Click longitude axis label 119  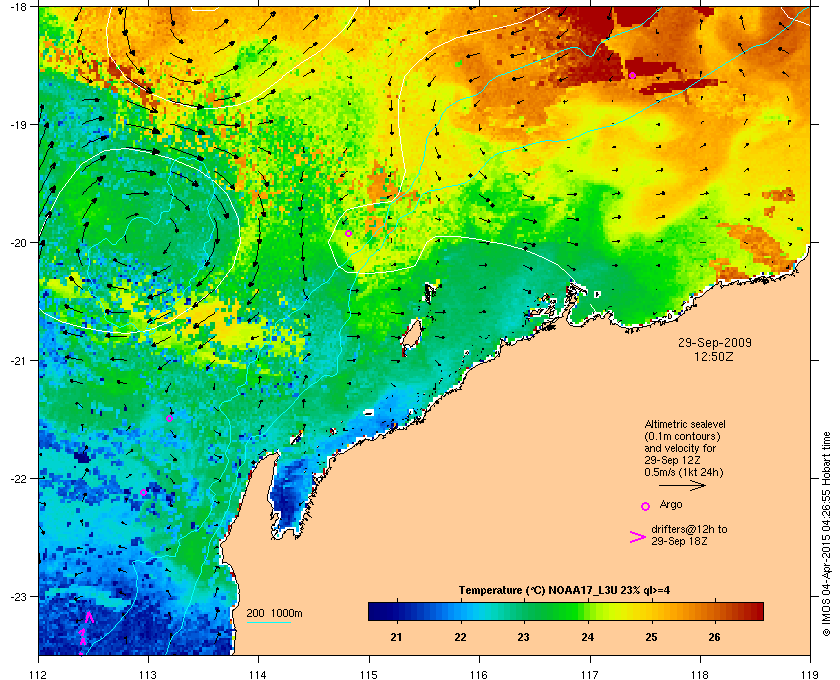pyautogui.click(x=810, y=674)
